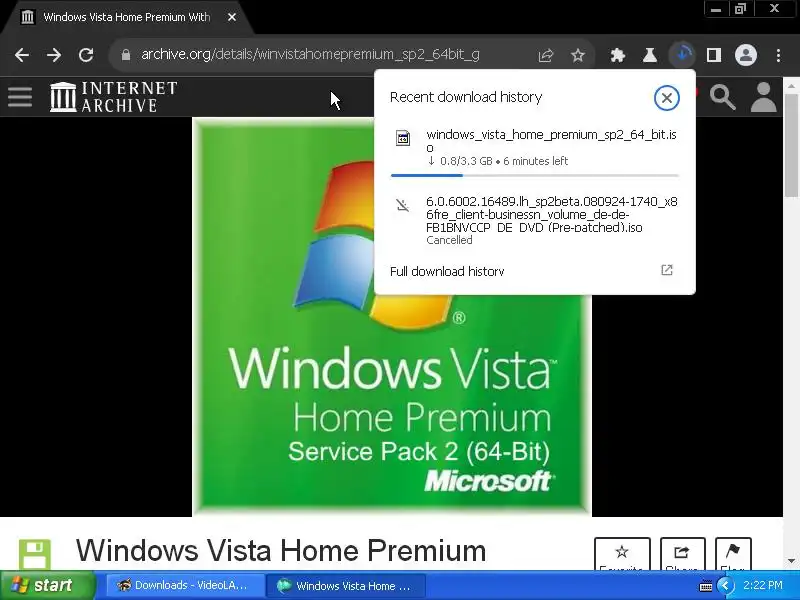Click the 2:22 PM system clock
Image resolution: width=800 pixels, height=600 pixels.
762,585
